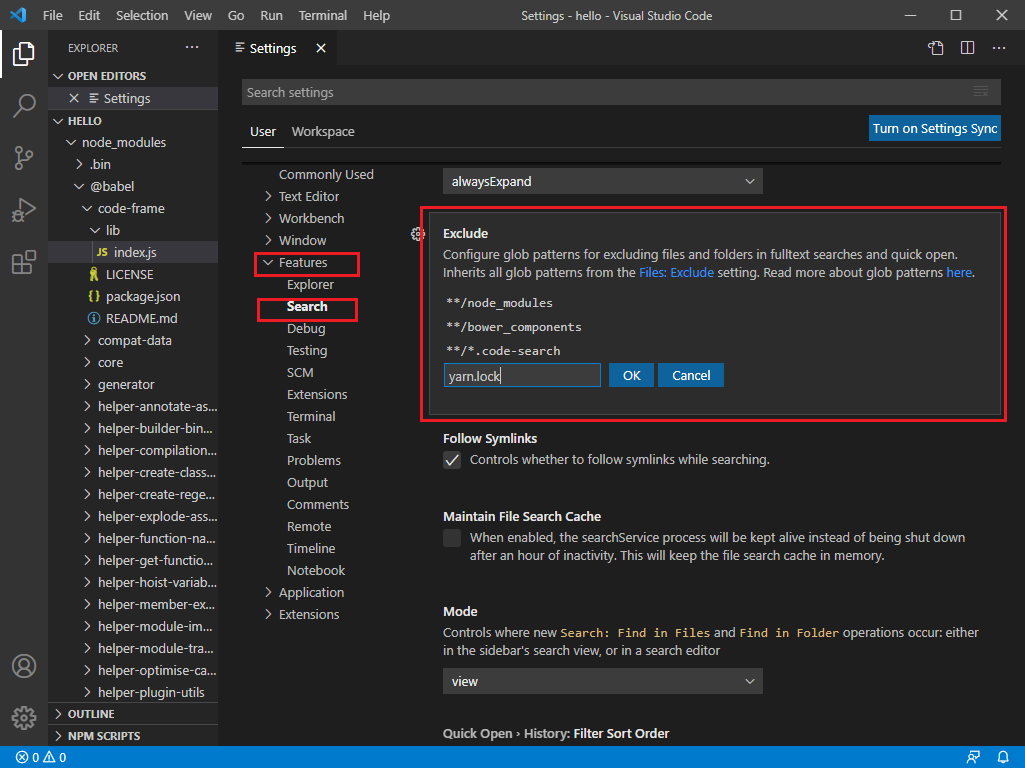This screenshot has height=768, width=1025.
Task: Open the Edit menu
Action: pyautogui.click(x=89, y=15)
